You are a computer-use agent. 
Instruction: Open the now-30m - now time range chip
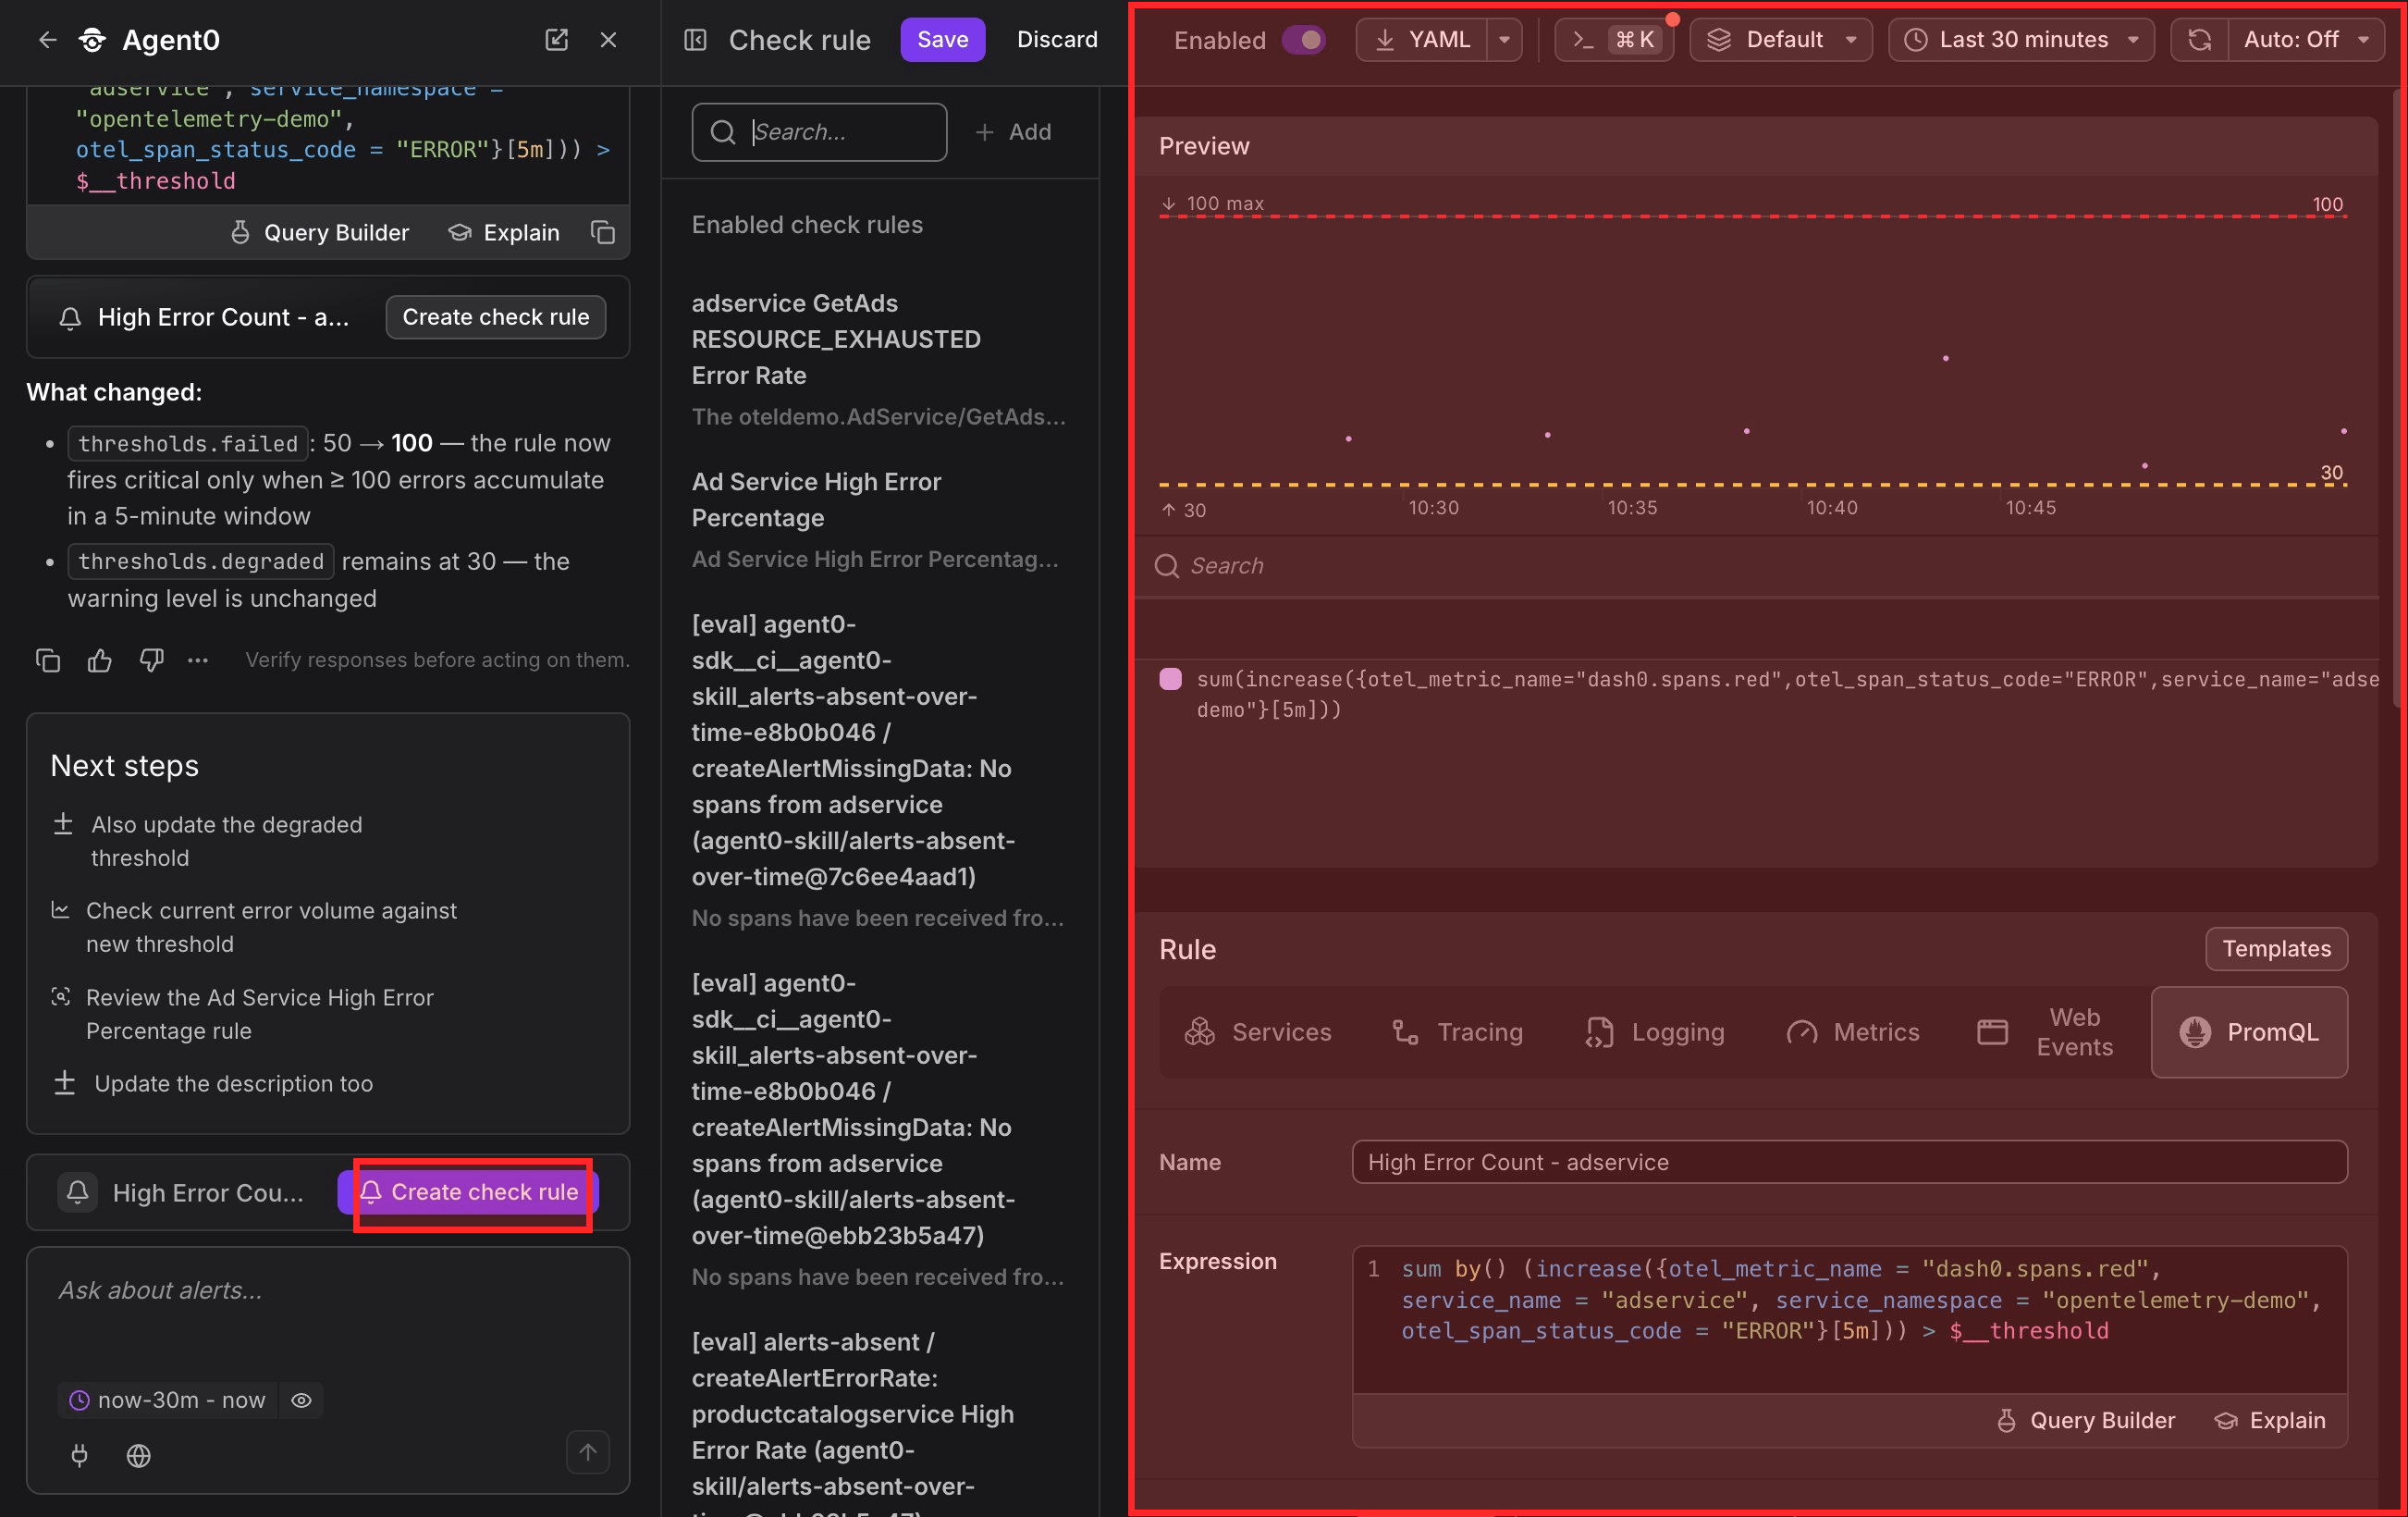point(168,1400)
